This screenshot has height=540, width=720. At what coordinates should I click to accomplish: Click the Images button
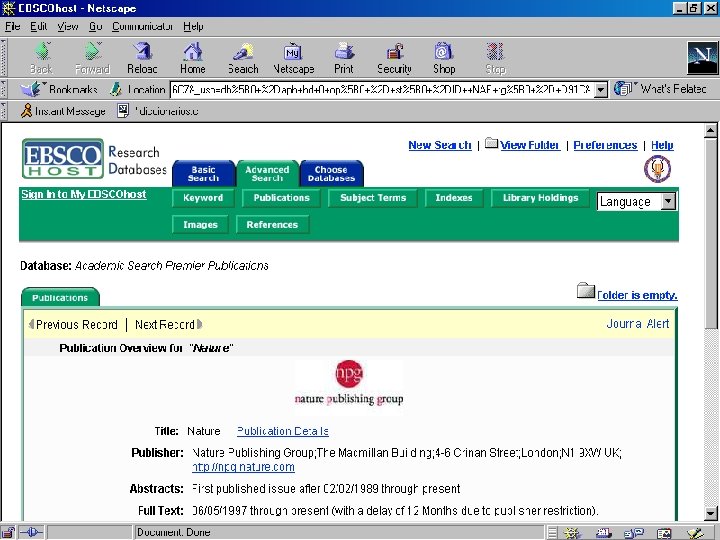click(x=200, y=225)
